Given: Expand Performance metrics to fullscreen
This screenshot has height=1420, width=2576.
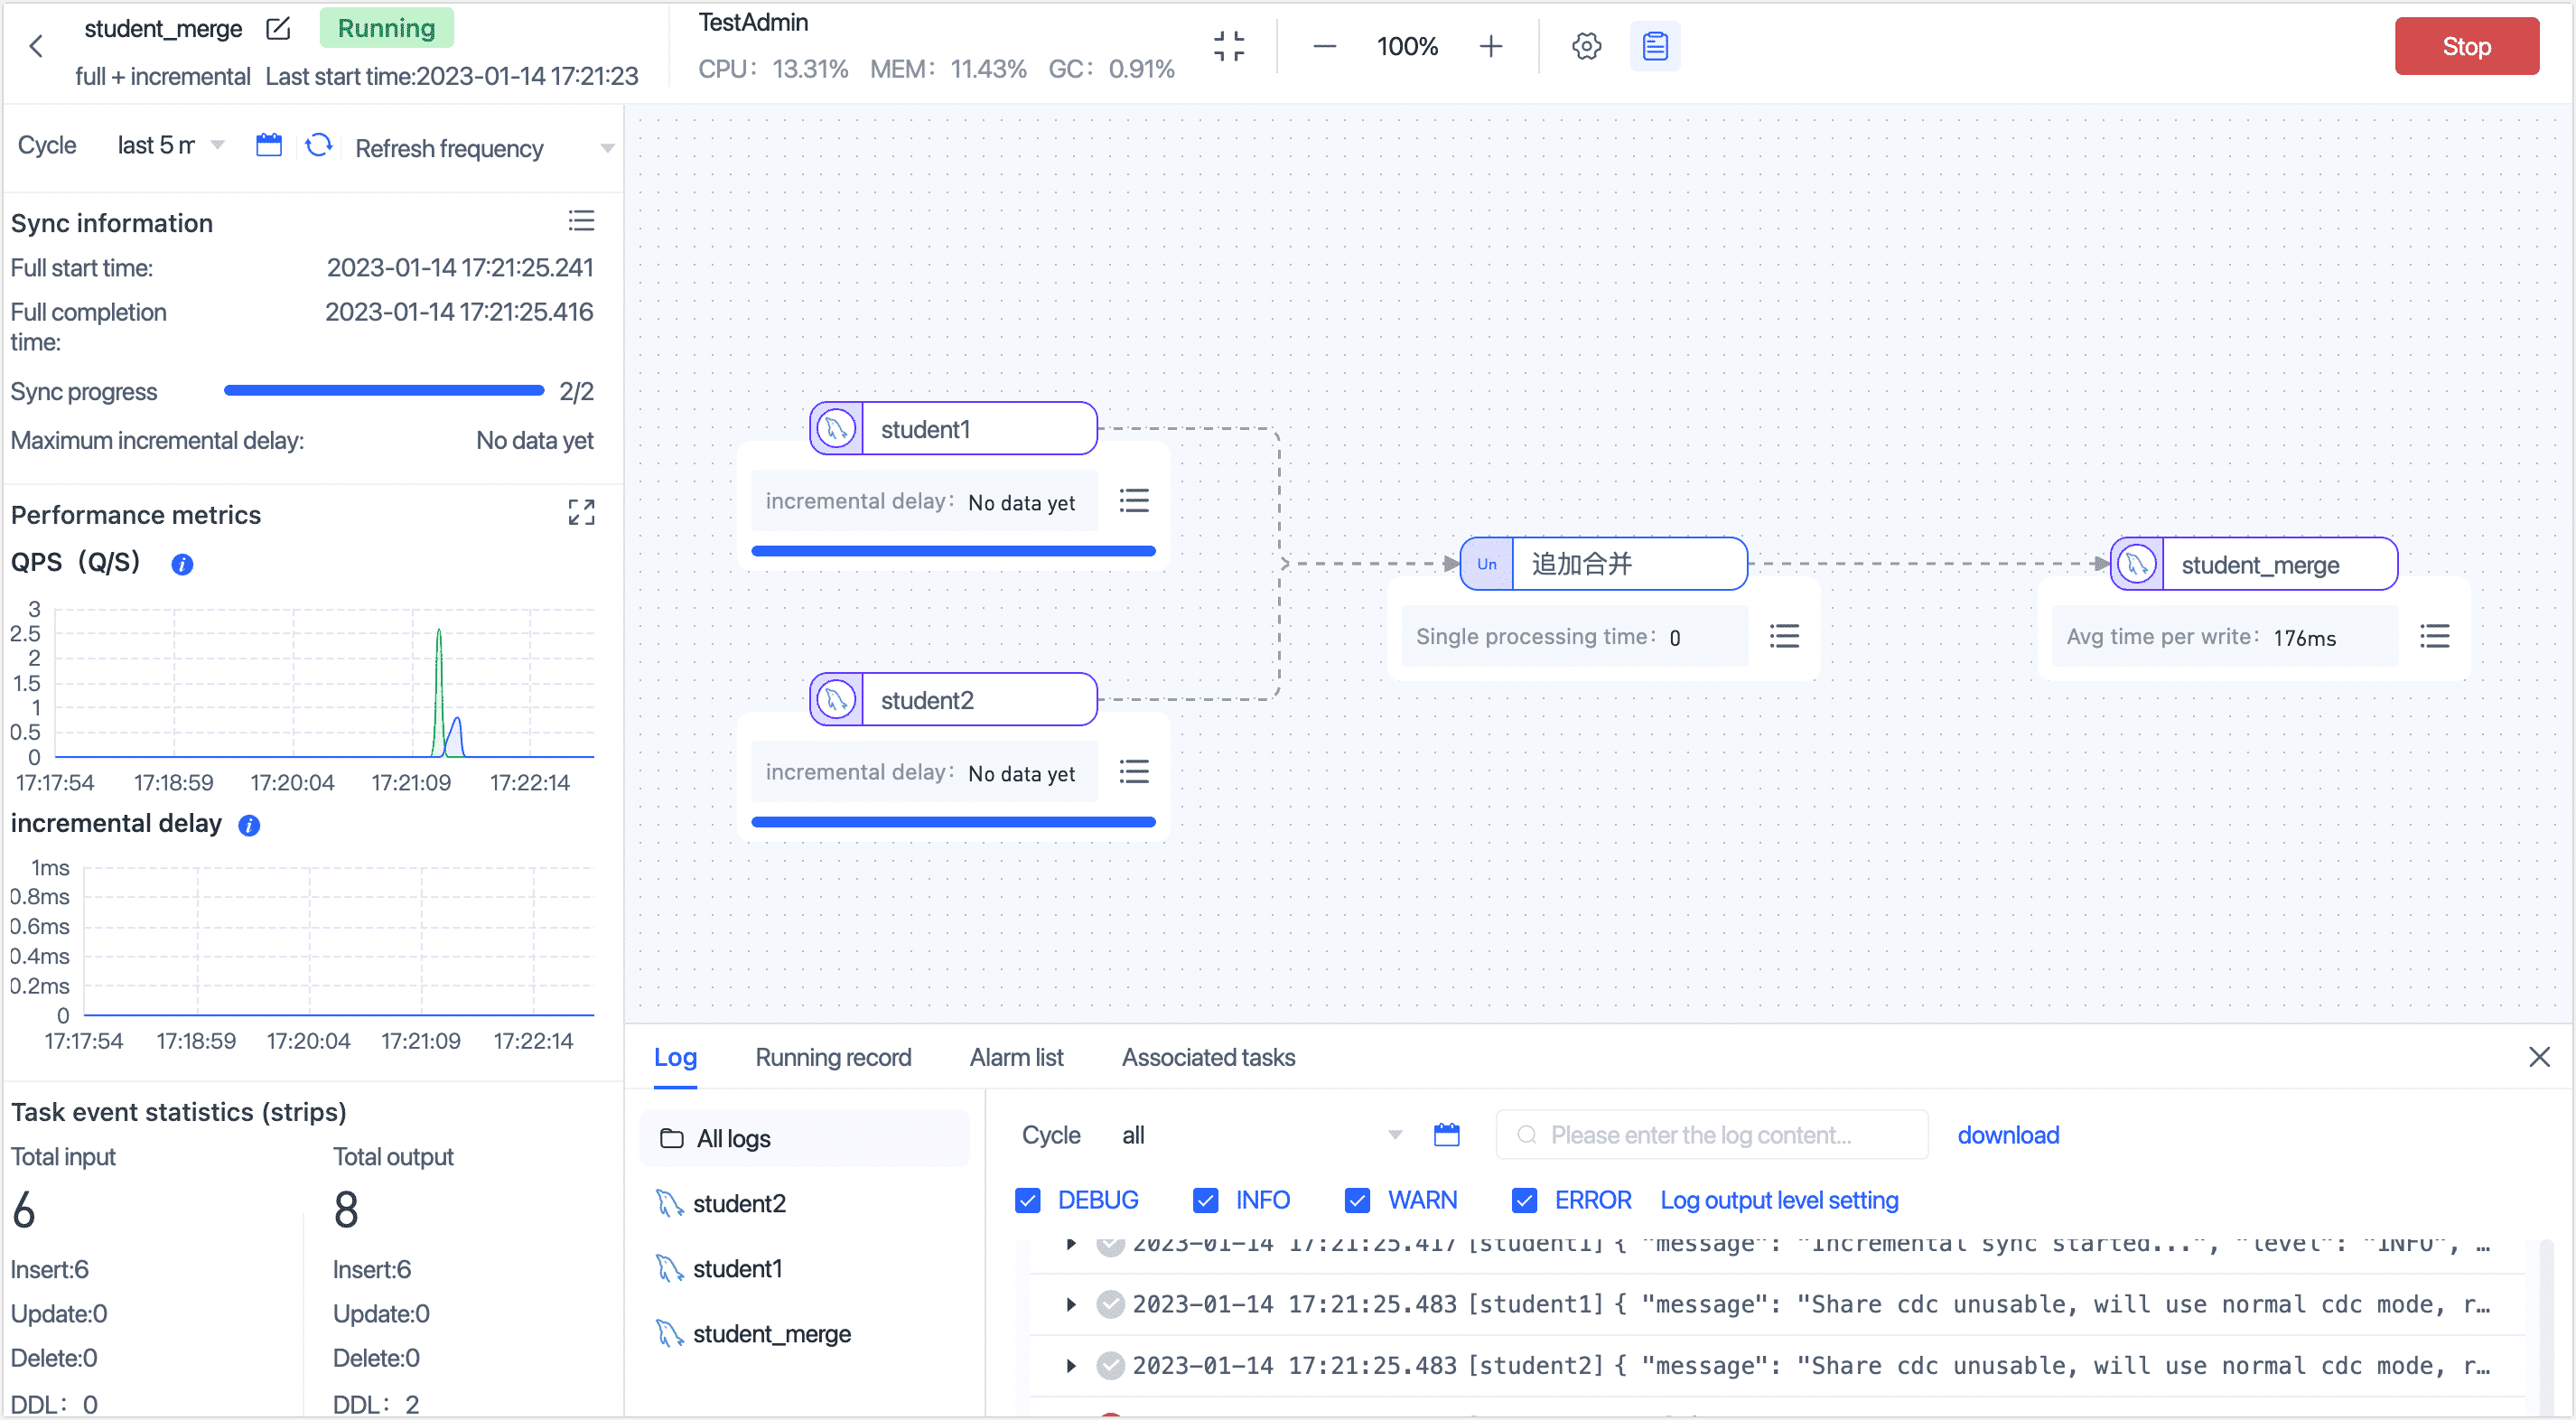Looking at the screenshot, I should (581, 513).
